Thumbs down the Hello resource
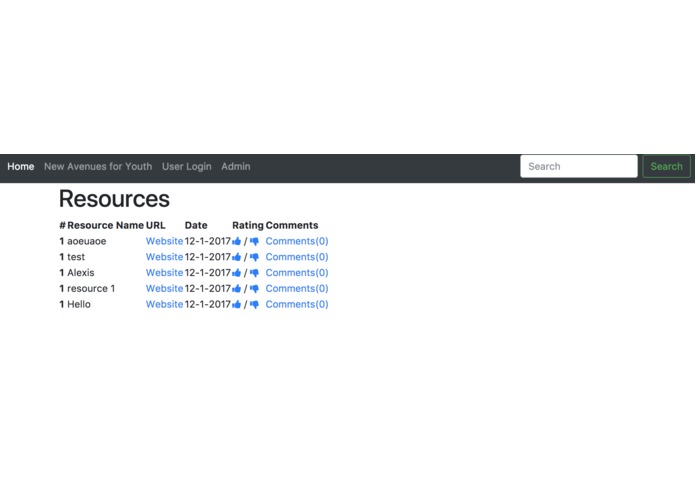 [254, 304]
